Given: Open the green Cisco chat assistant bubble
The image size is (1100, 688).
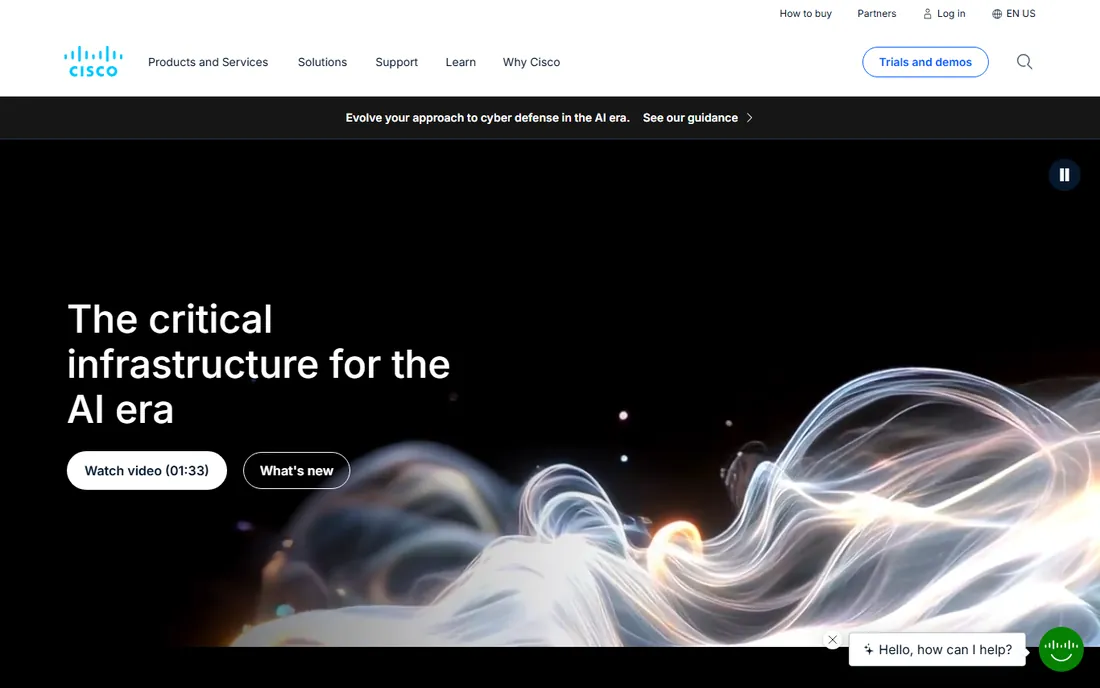Looking at the screenshot, I should (x=1061, y=649).
